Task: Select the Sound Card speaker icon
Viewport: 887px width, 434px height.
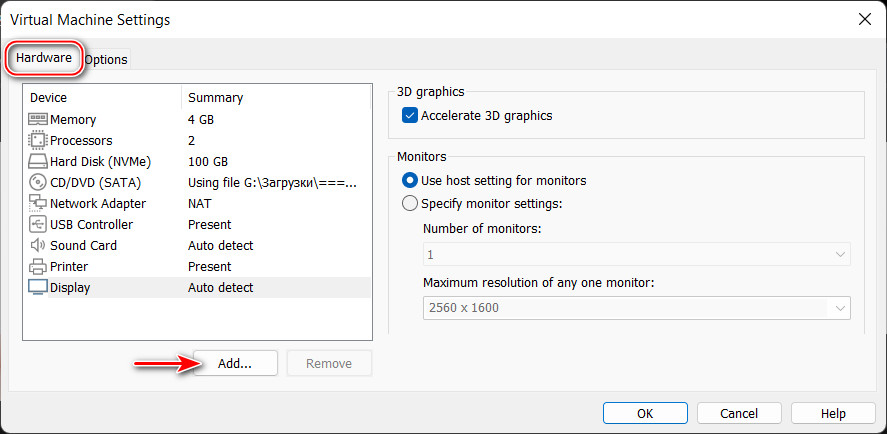Action: 38,246
